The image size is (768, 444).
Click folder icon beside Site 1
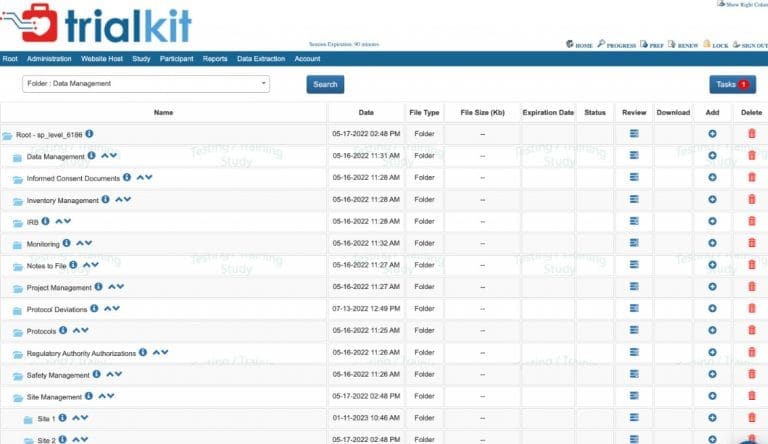point(28,419)
